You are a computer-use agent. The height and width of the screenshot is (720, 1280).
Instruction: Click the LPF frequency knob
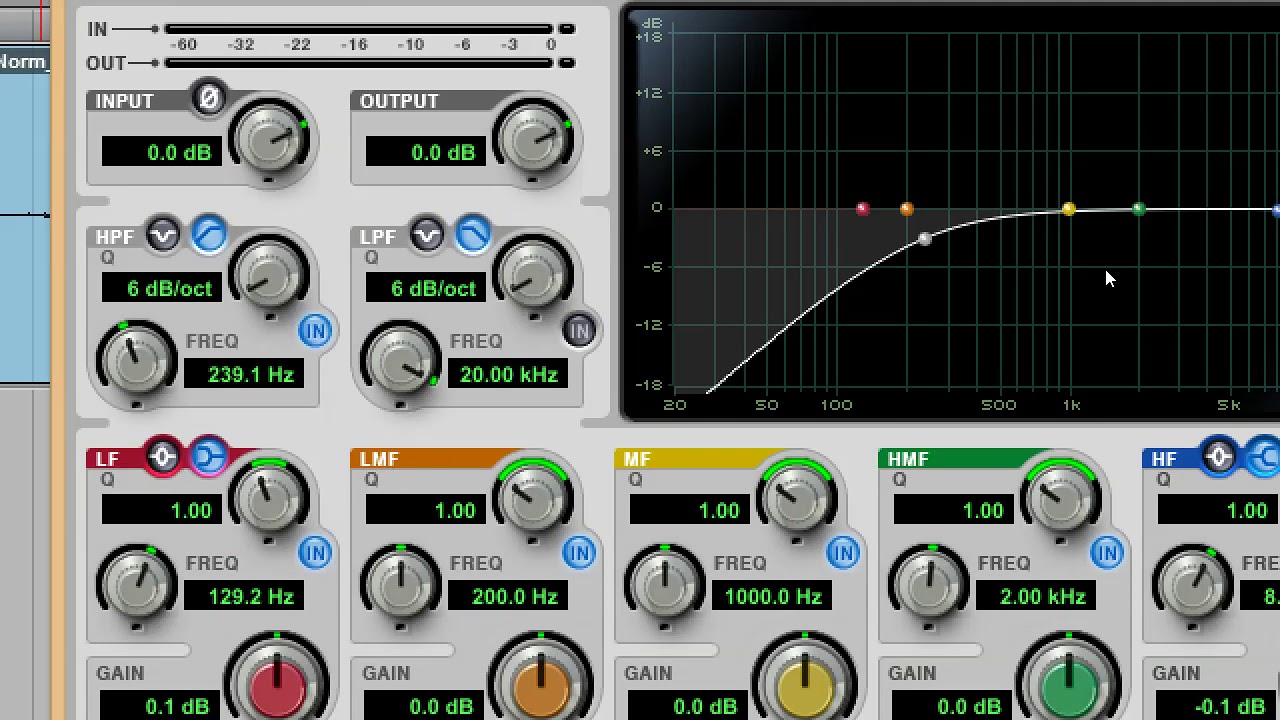point(400,362)
